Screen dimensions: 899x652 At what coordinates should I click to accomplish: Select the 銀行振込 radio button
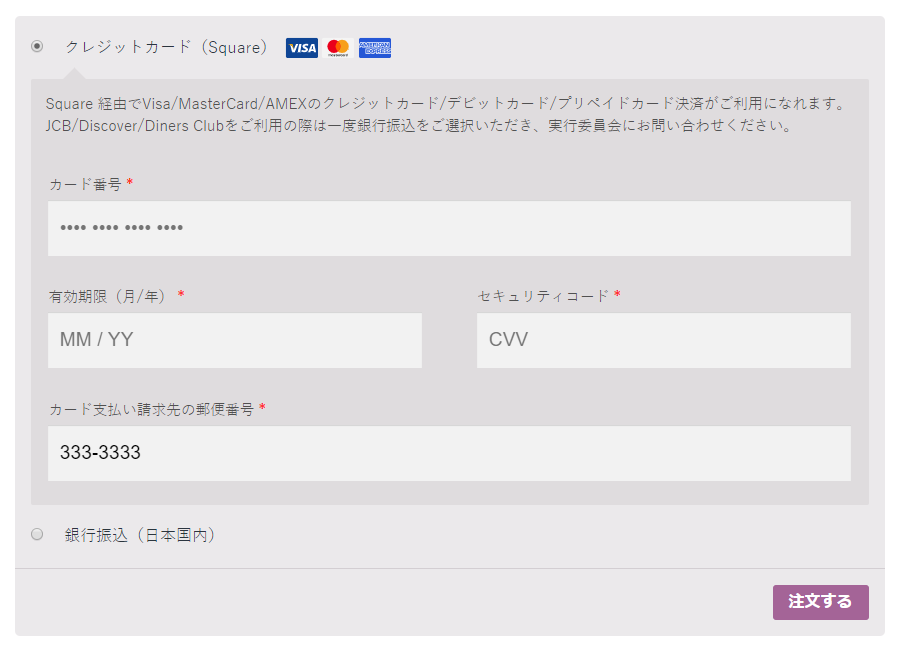[37, 534]
